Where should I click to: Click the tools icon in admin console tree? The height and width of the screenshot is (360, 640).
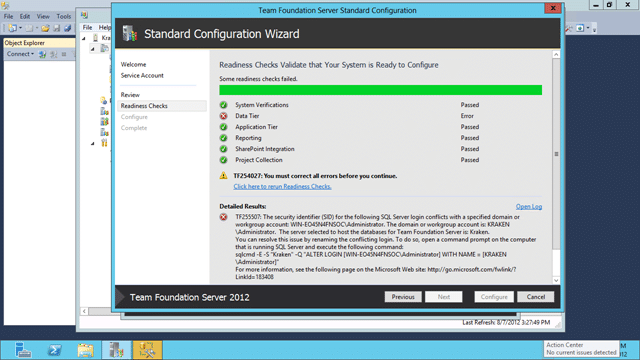[x=104, y=143]
